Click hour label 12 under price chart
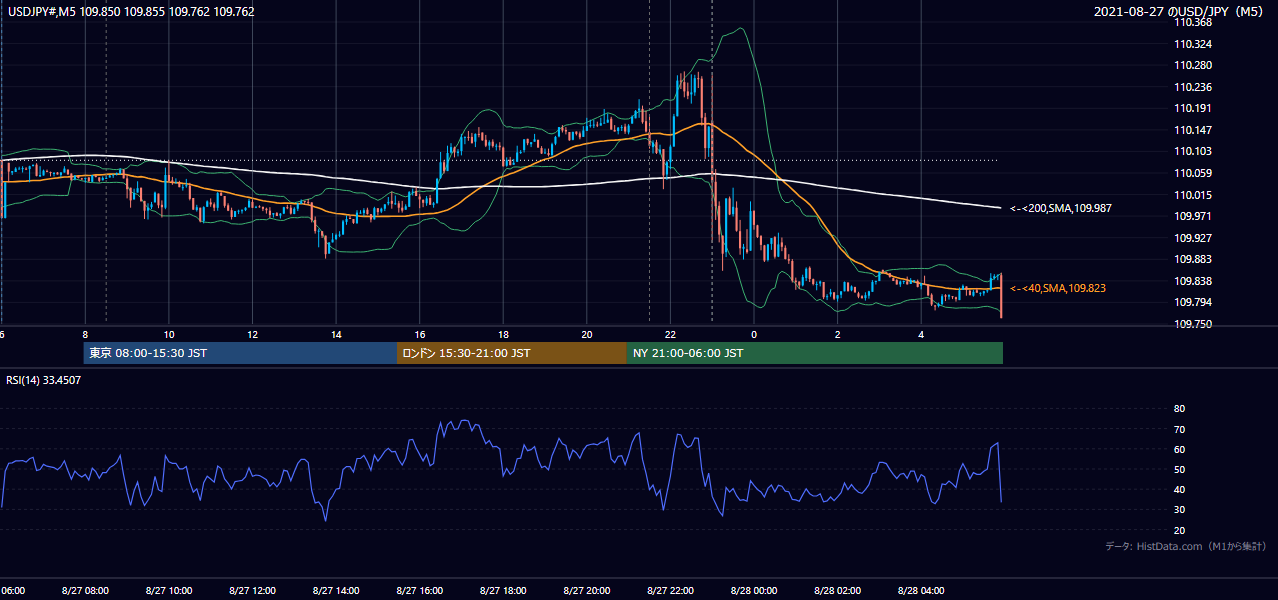 [253, 334]
